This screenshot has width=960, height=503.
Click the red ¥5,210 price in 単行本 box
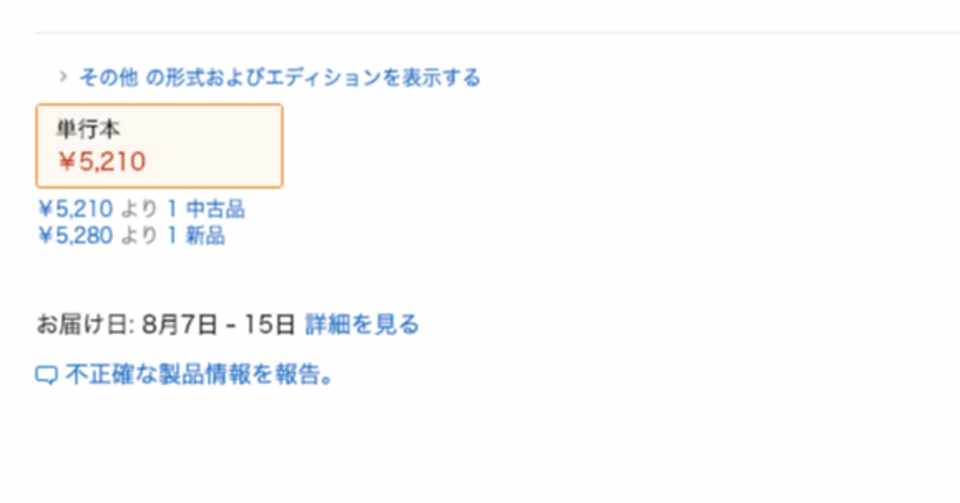coord(102,162)
